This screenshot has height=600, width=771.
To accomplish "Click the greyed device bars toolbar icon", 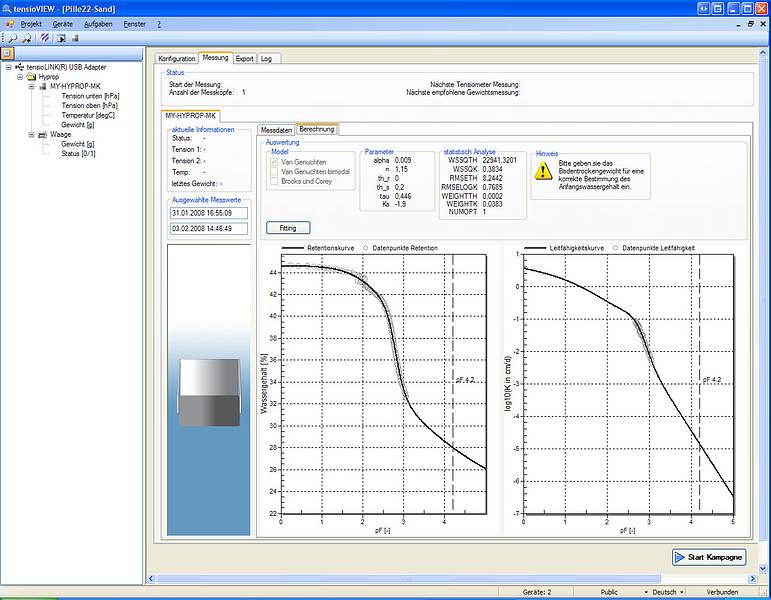I will pos(75,38).
